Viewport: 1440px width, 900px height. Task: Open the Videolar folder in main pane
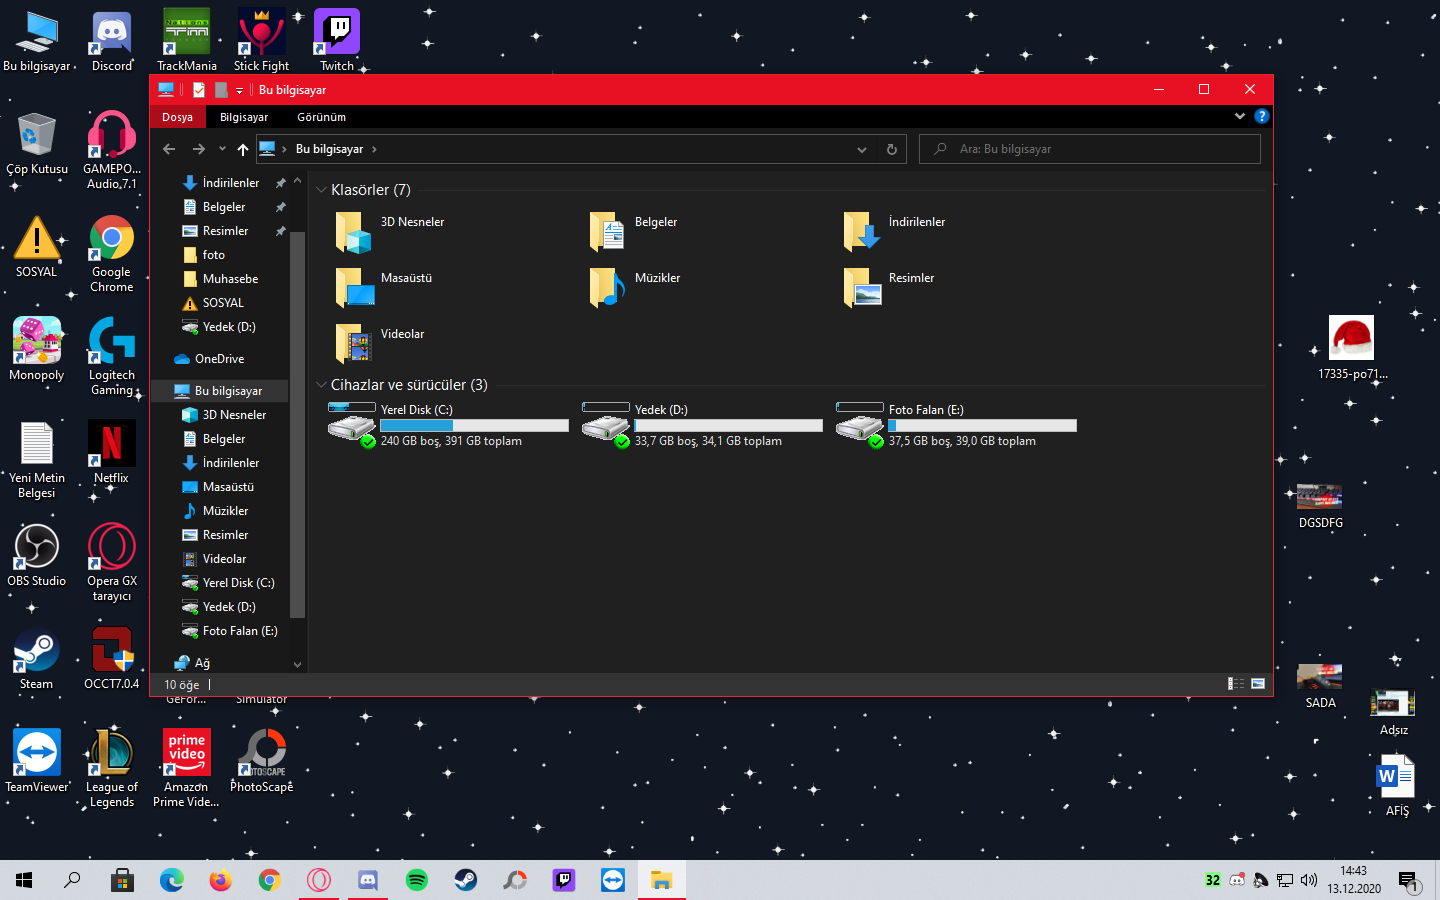(381, 344)
